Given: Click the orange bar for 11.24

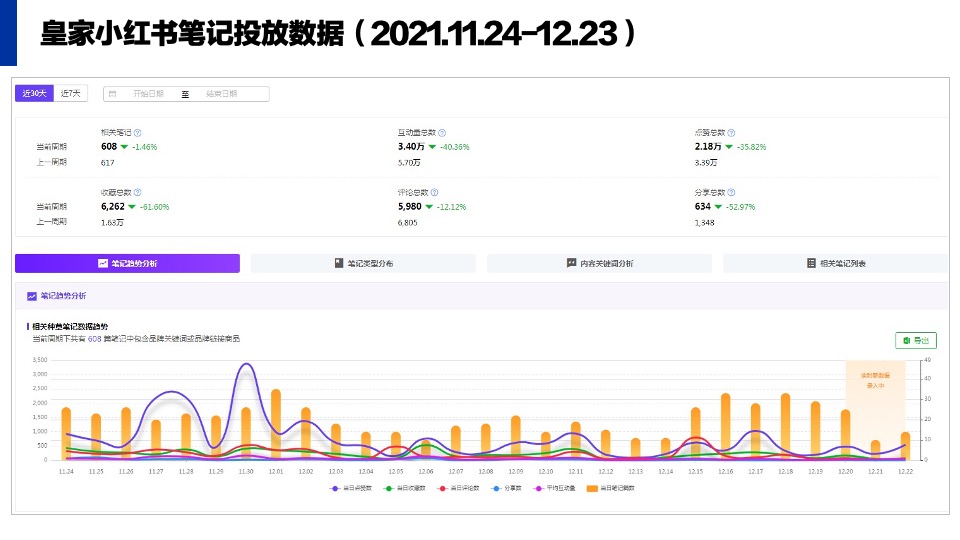Looking at the screenshot, I should (66, 434).
